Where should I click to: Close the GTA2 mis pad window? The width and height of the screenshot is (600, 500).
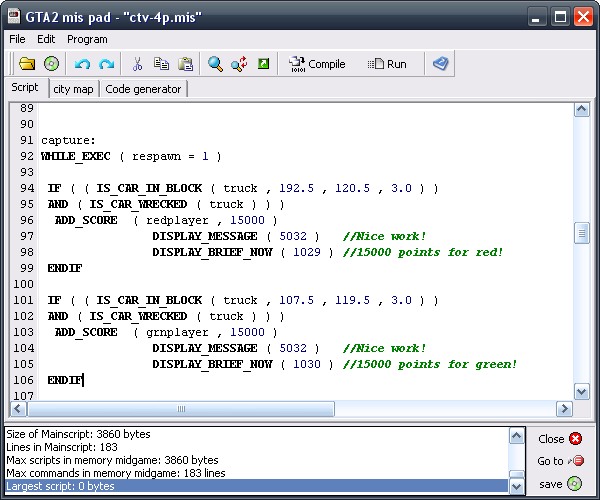coord(583,17)
